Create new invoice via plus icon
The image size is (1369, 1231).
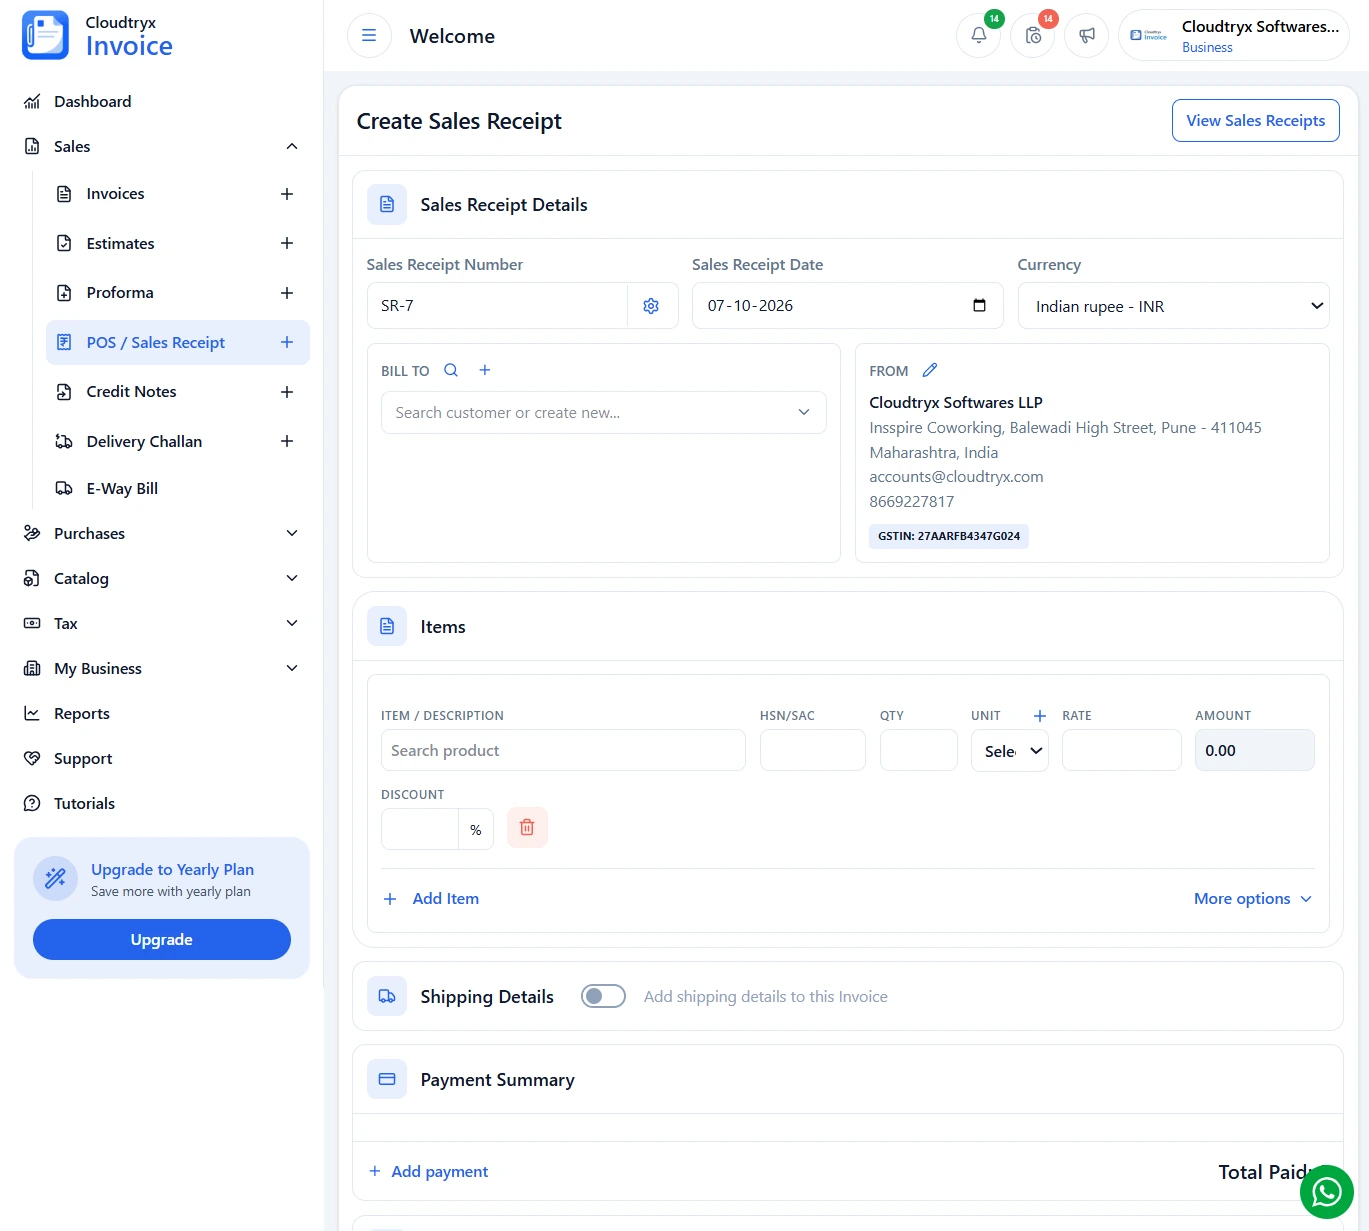pos(287,194)
